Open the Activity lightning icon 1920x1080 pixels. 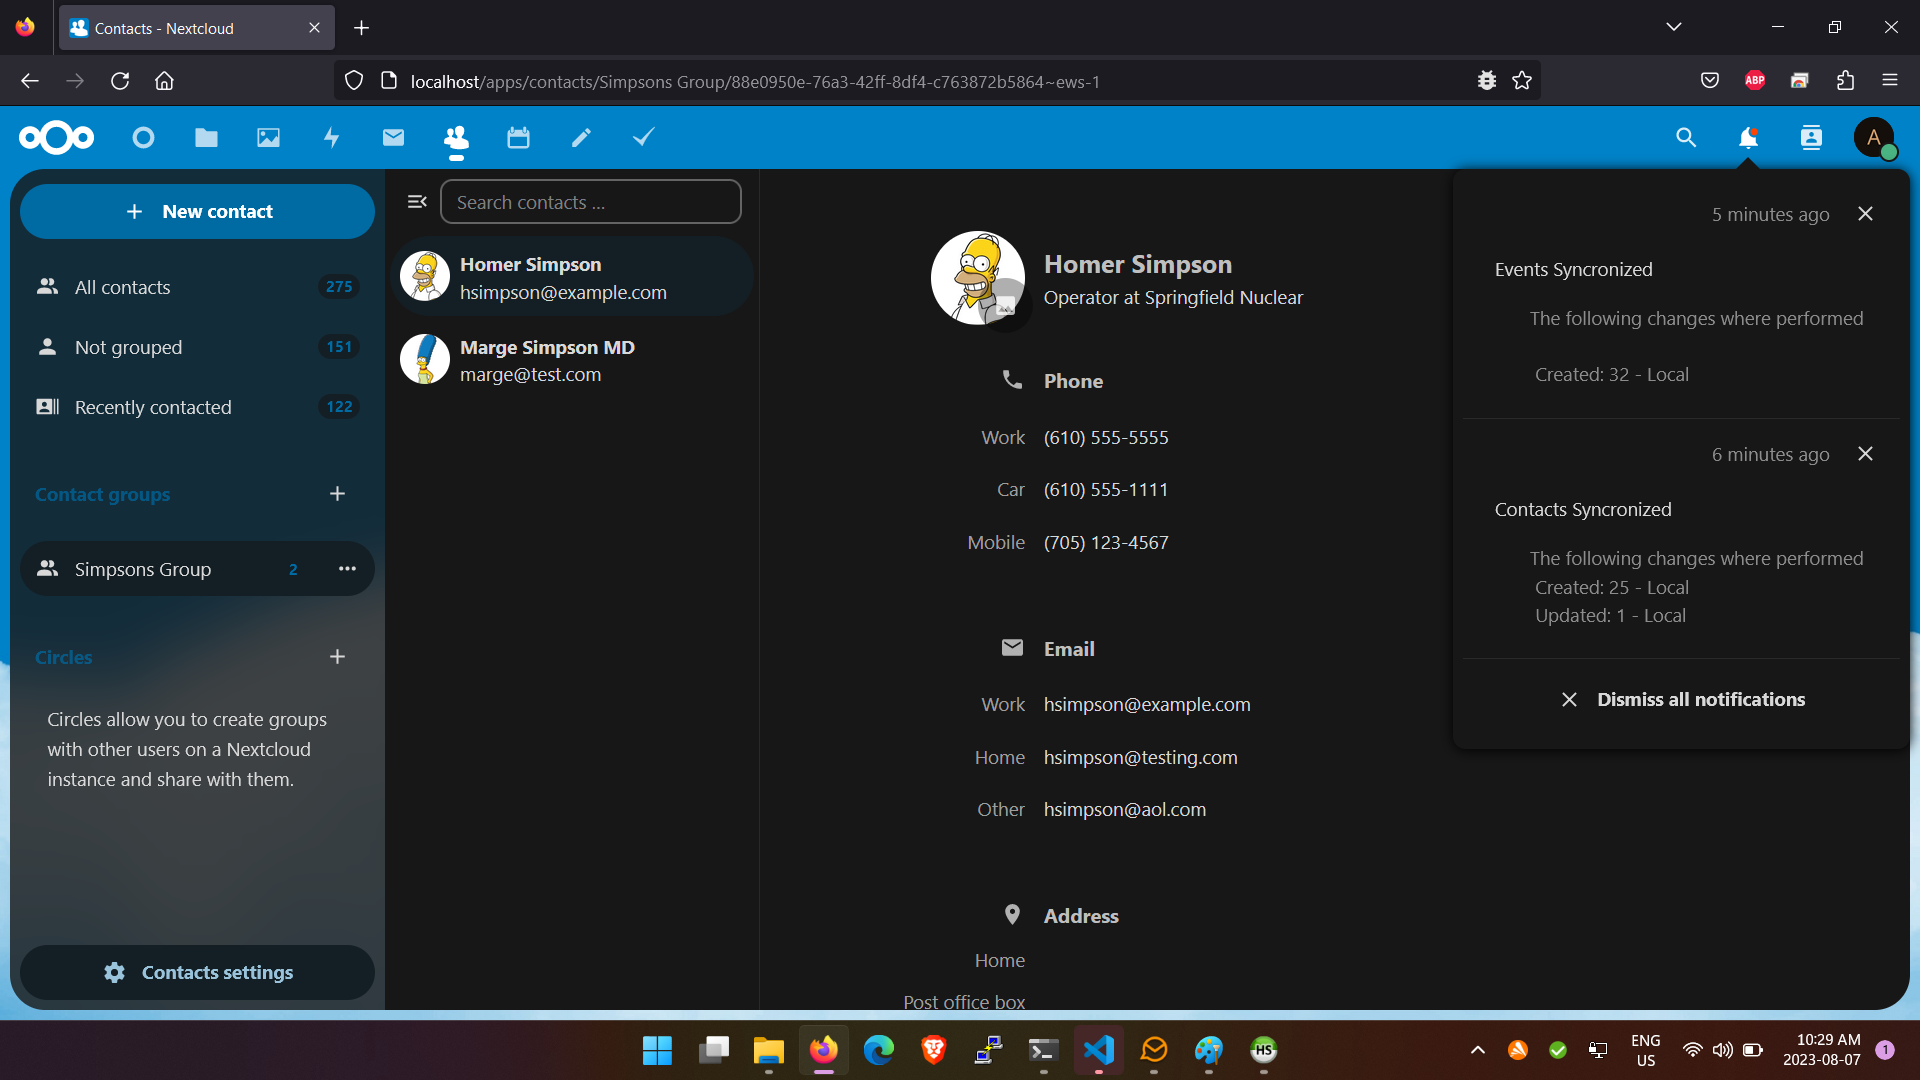(x=331, y=138)
